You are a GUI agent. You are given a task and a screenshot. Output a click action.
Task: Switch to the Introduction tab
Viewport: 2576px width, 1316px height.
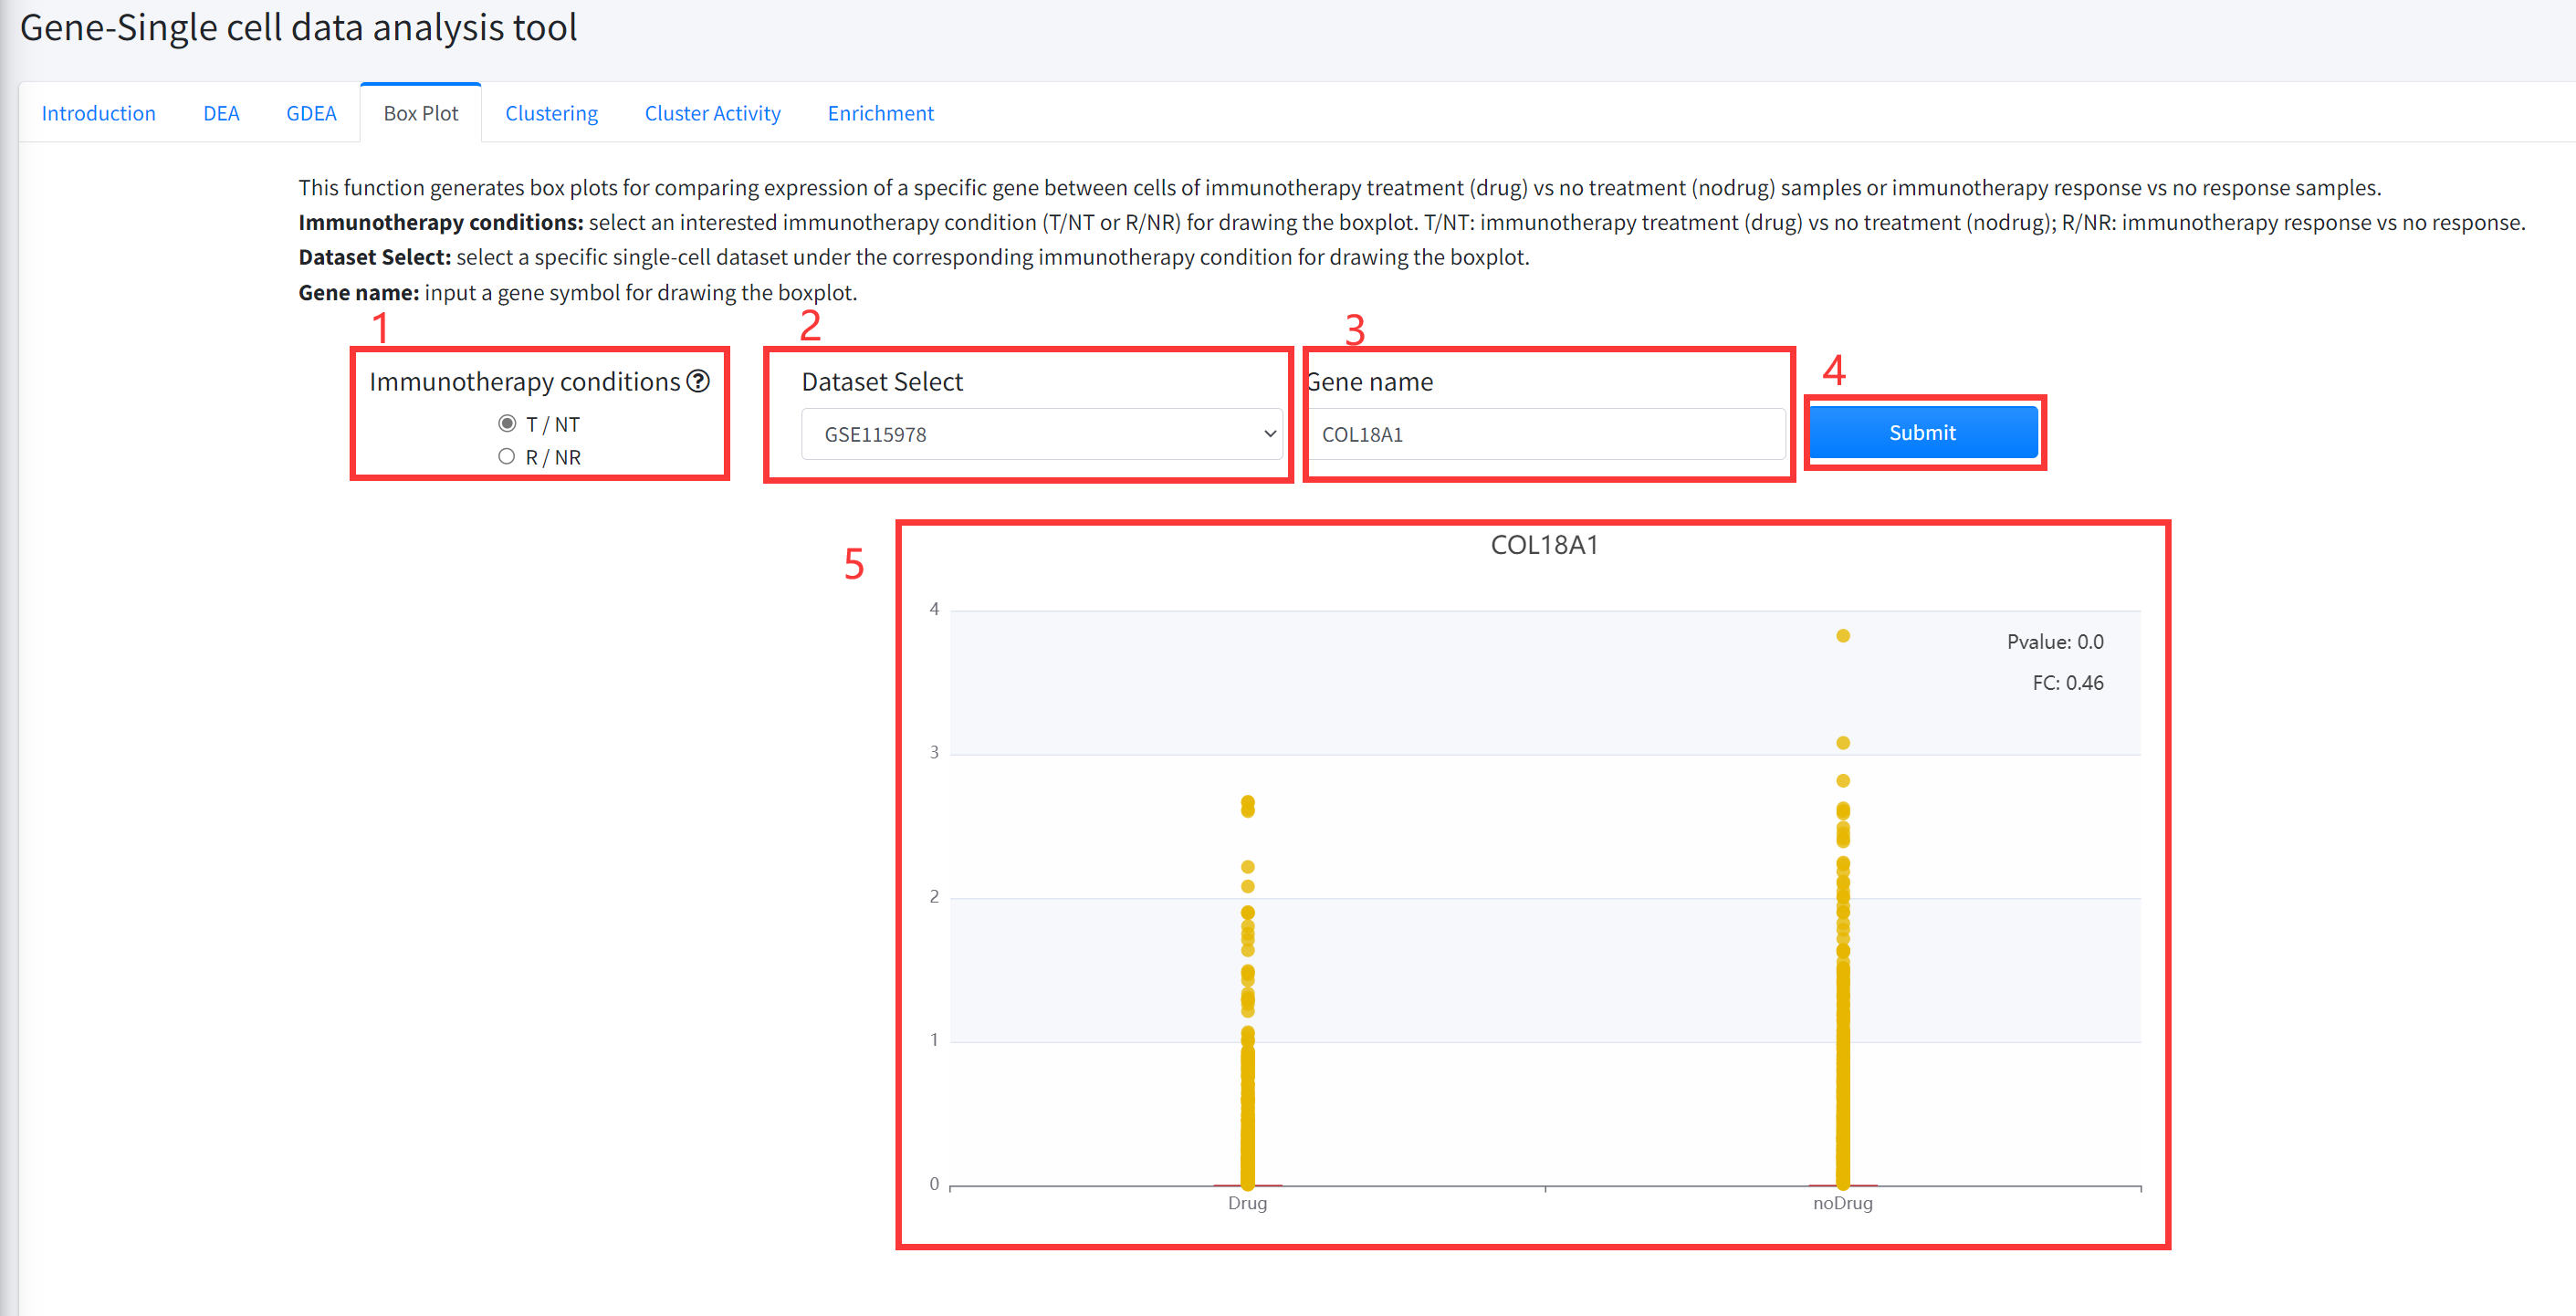[98, 113]
